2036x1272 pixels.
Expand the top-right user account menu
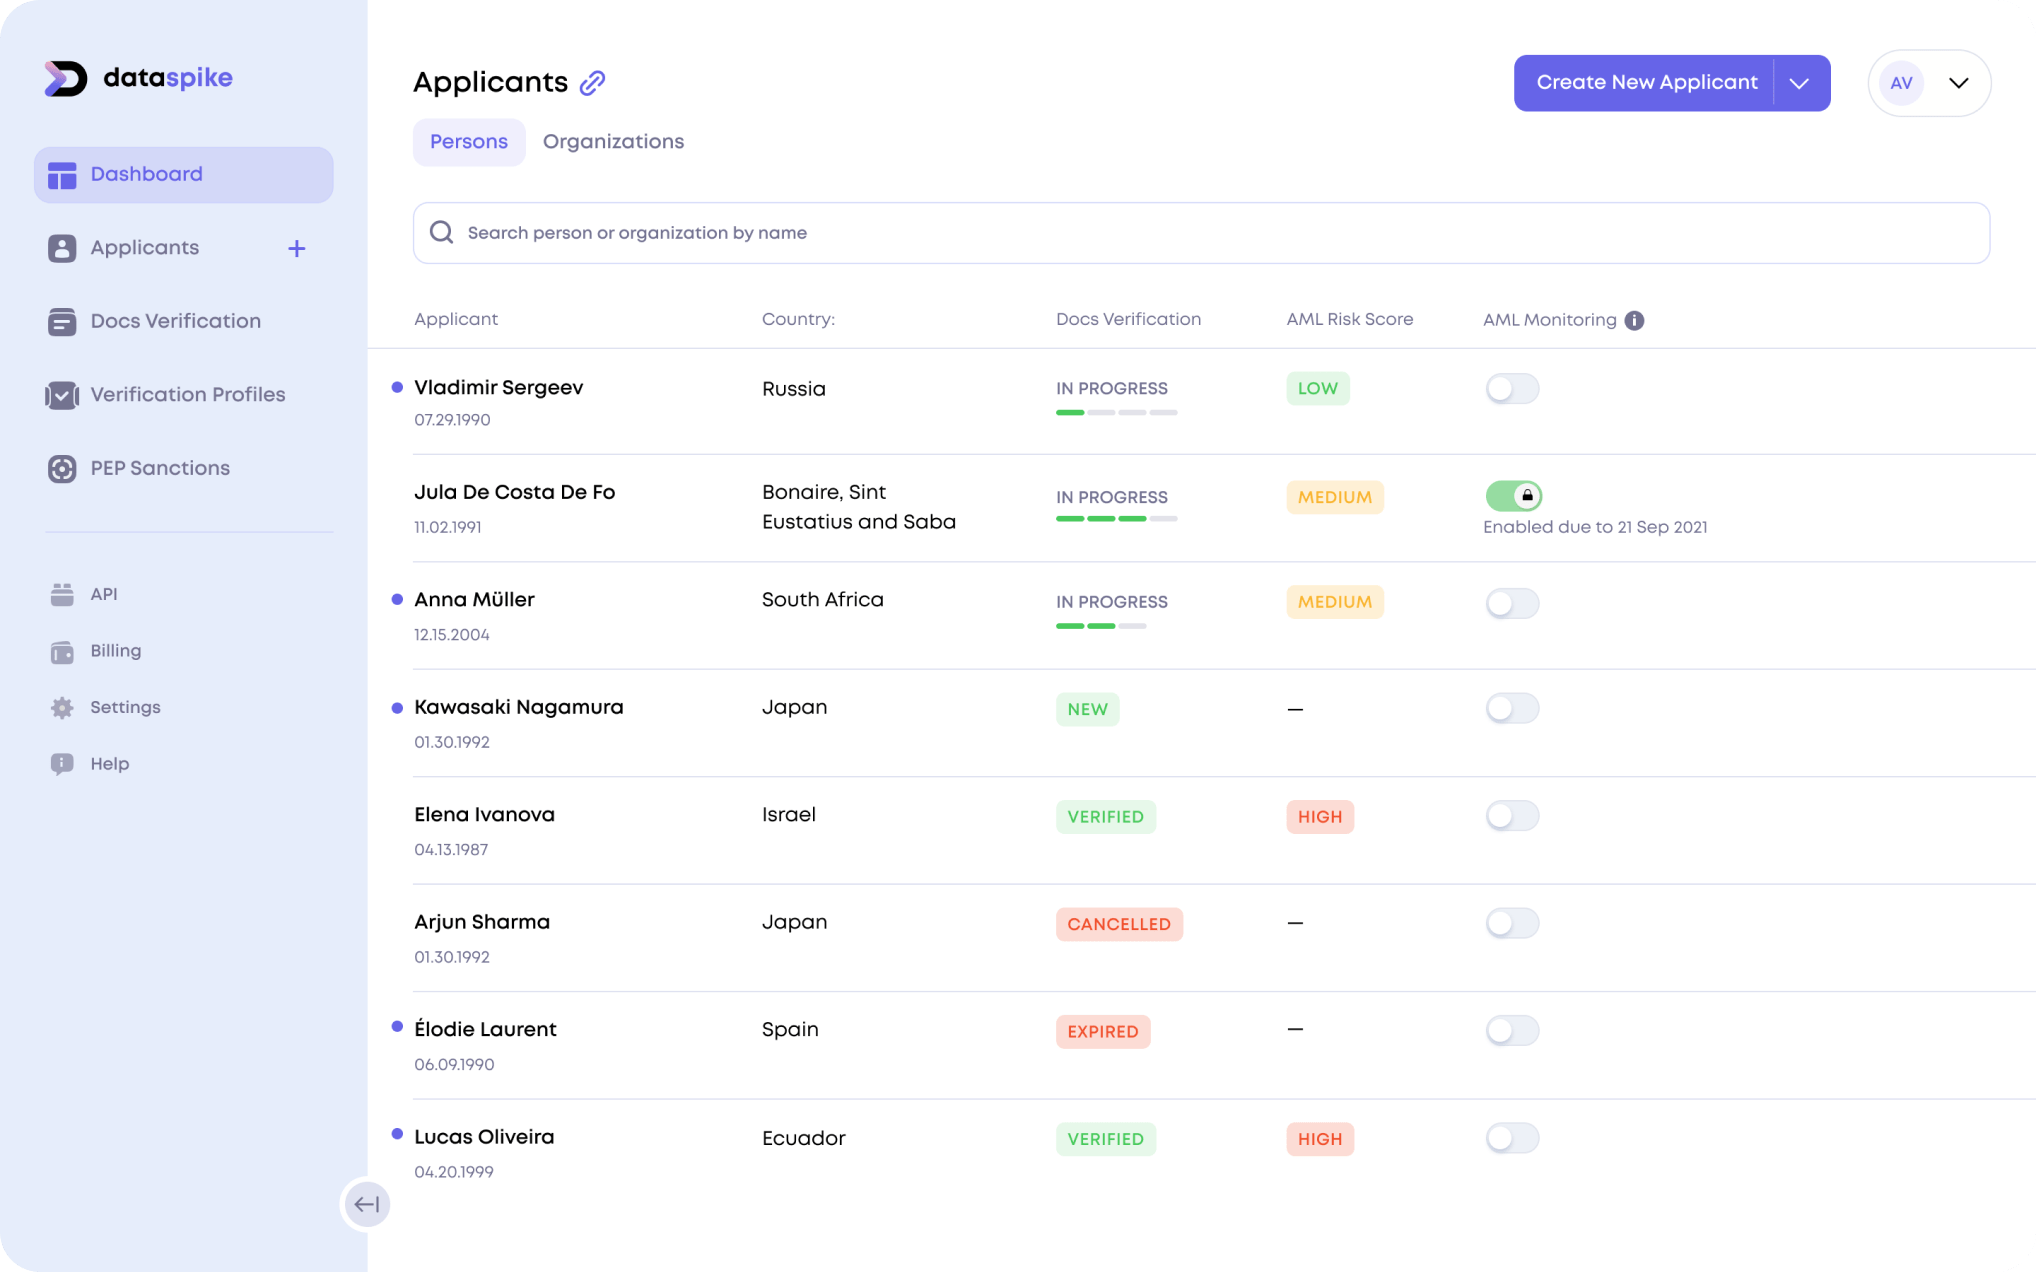(x=1958, y=82)
